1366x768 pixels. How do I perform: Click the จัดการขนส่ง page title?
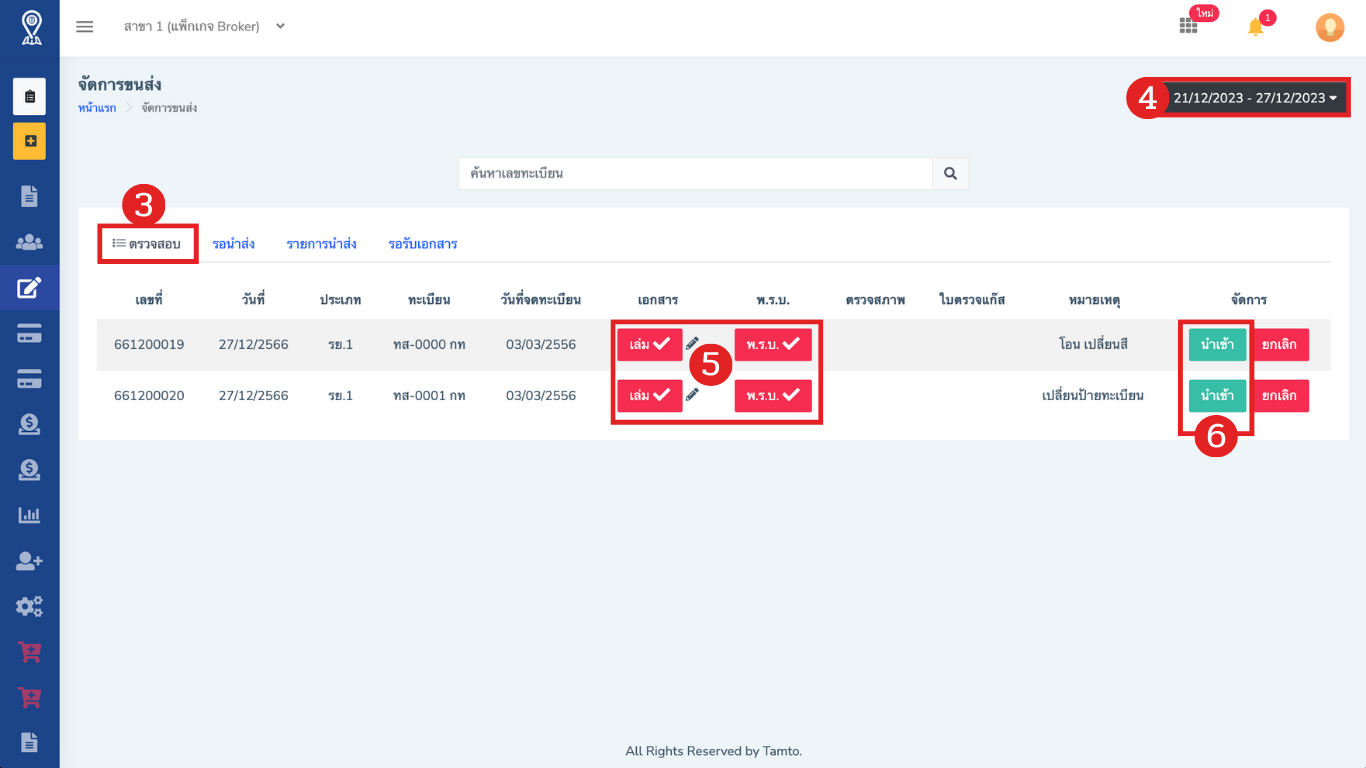coord(119,84)
